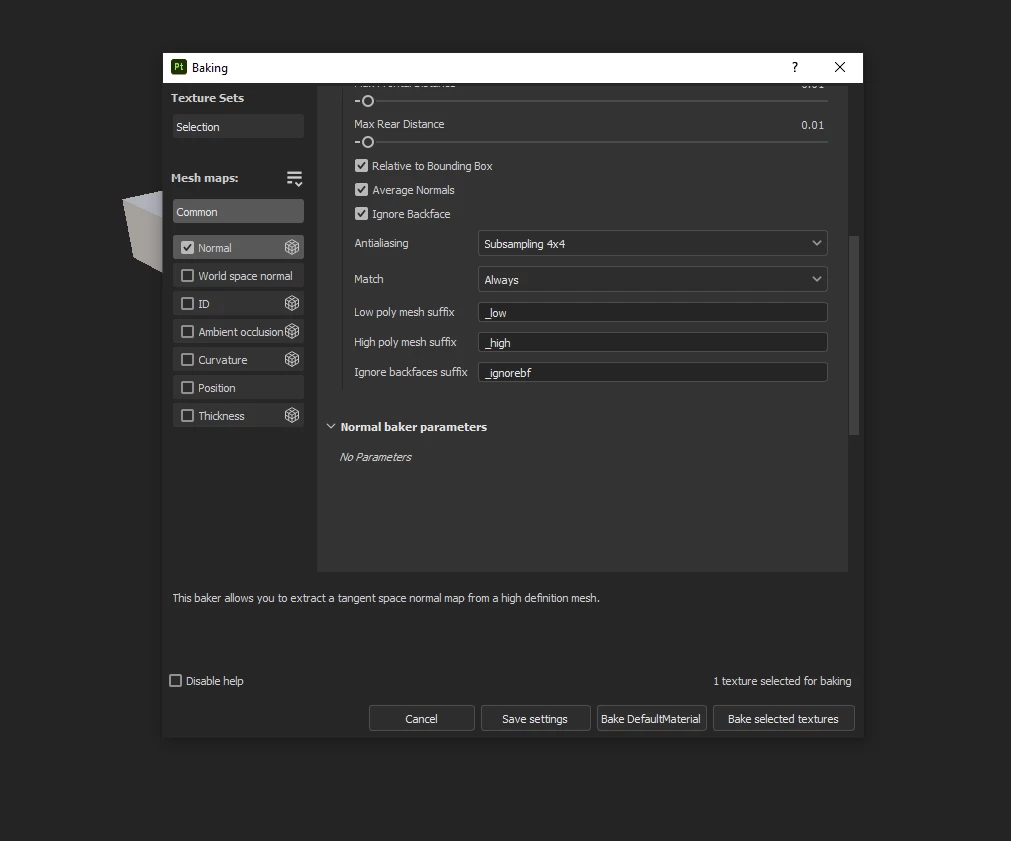
Task: Collapse the Normal baker parameters section
Action: point(331,426)
